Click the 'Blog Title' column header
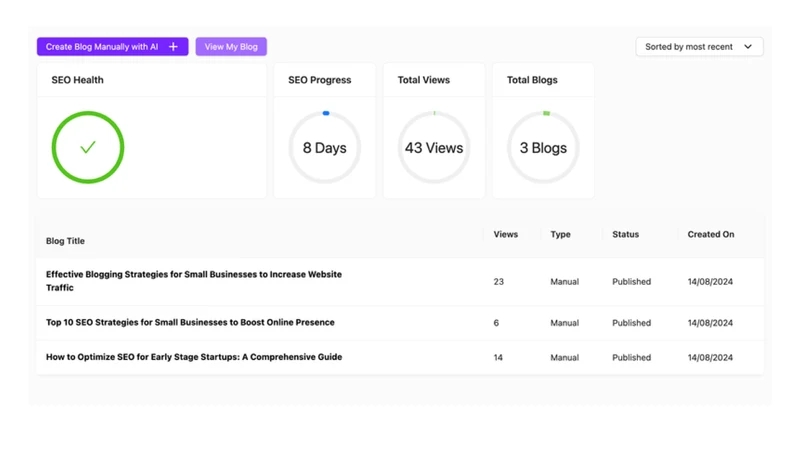This screenshot has width=800, height=450. [65, 241]
